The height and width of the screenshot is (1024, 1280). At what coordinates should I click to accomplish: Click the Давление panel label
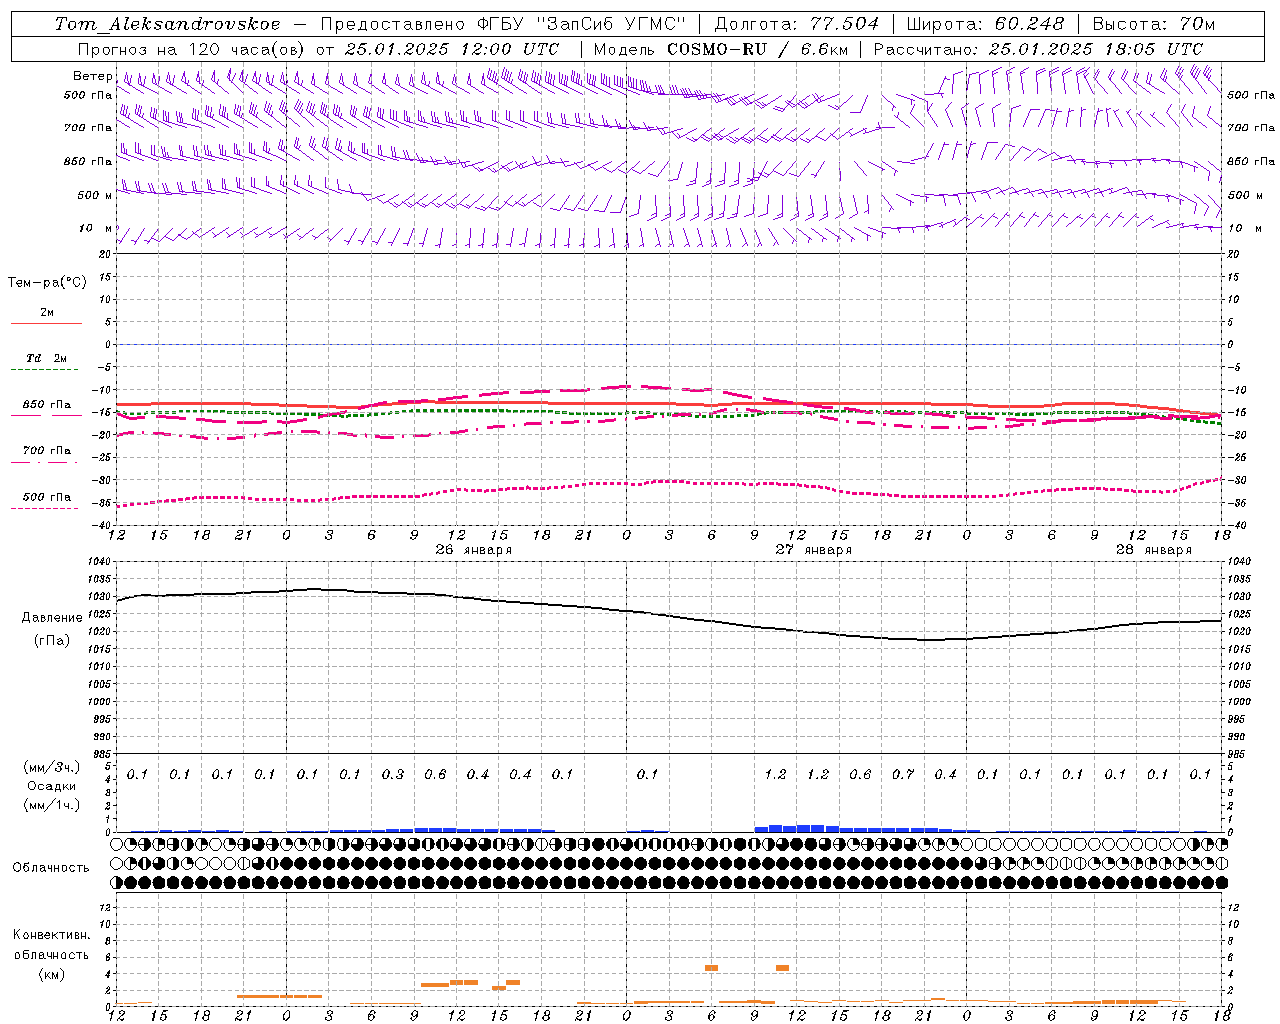(x=52, y=618)
